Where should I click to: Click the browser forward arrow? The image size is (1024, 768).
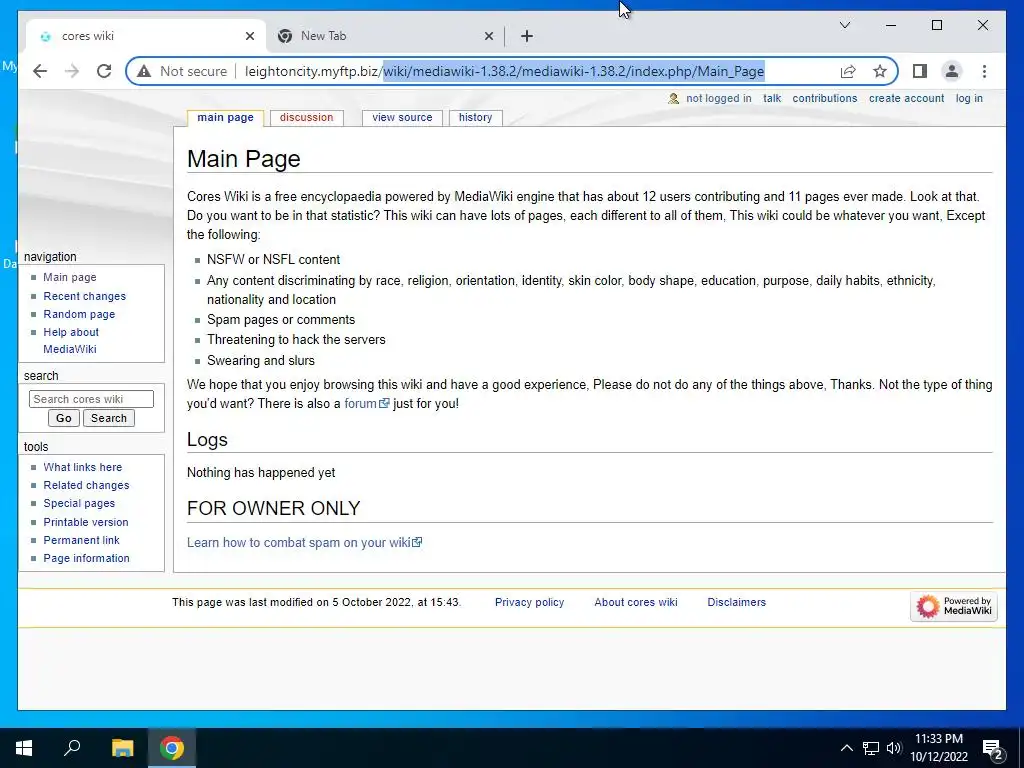[72, 71]
